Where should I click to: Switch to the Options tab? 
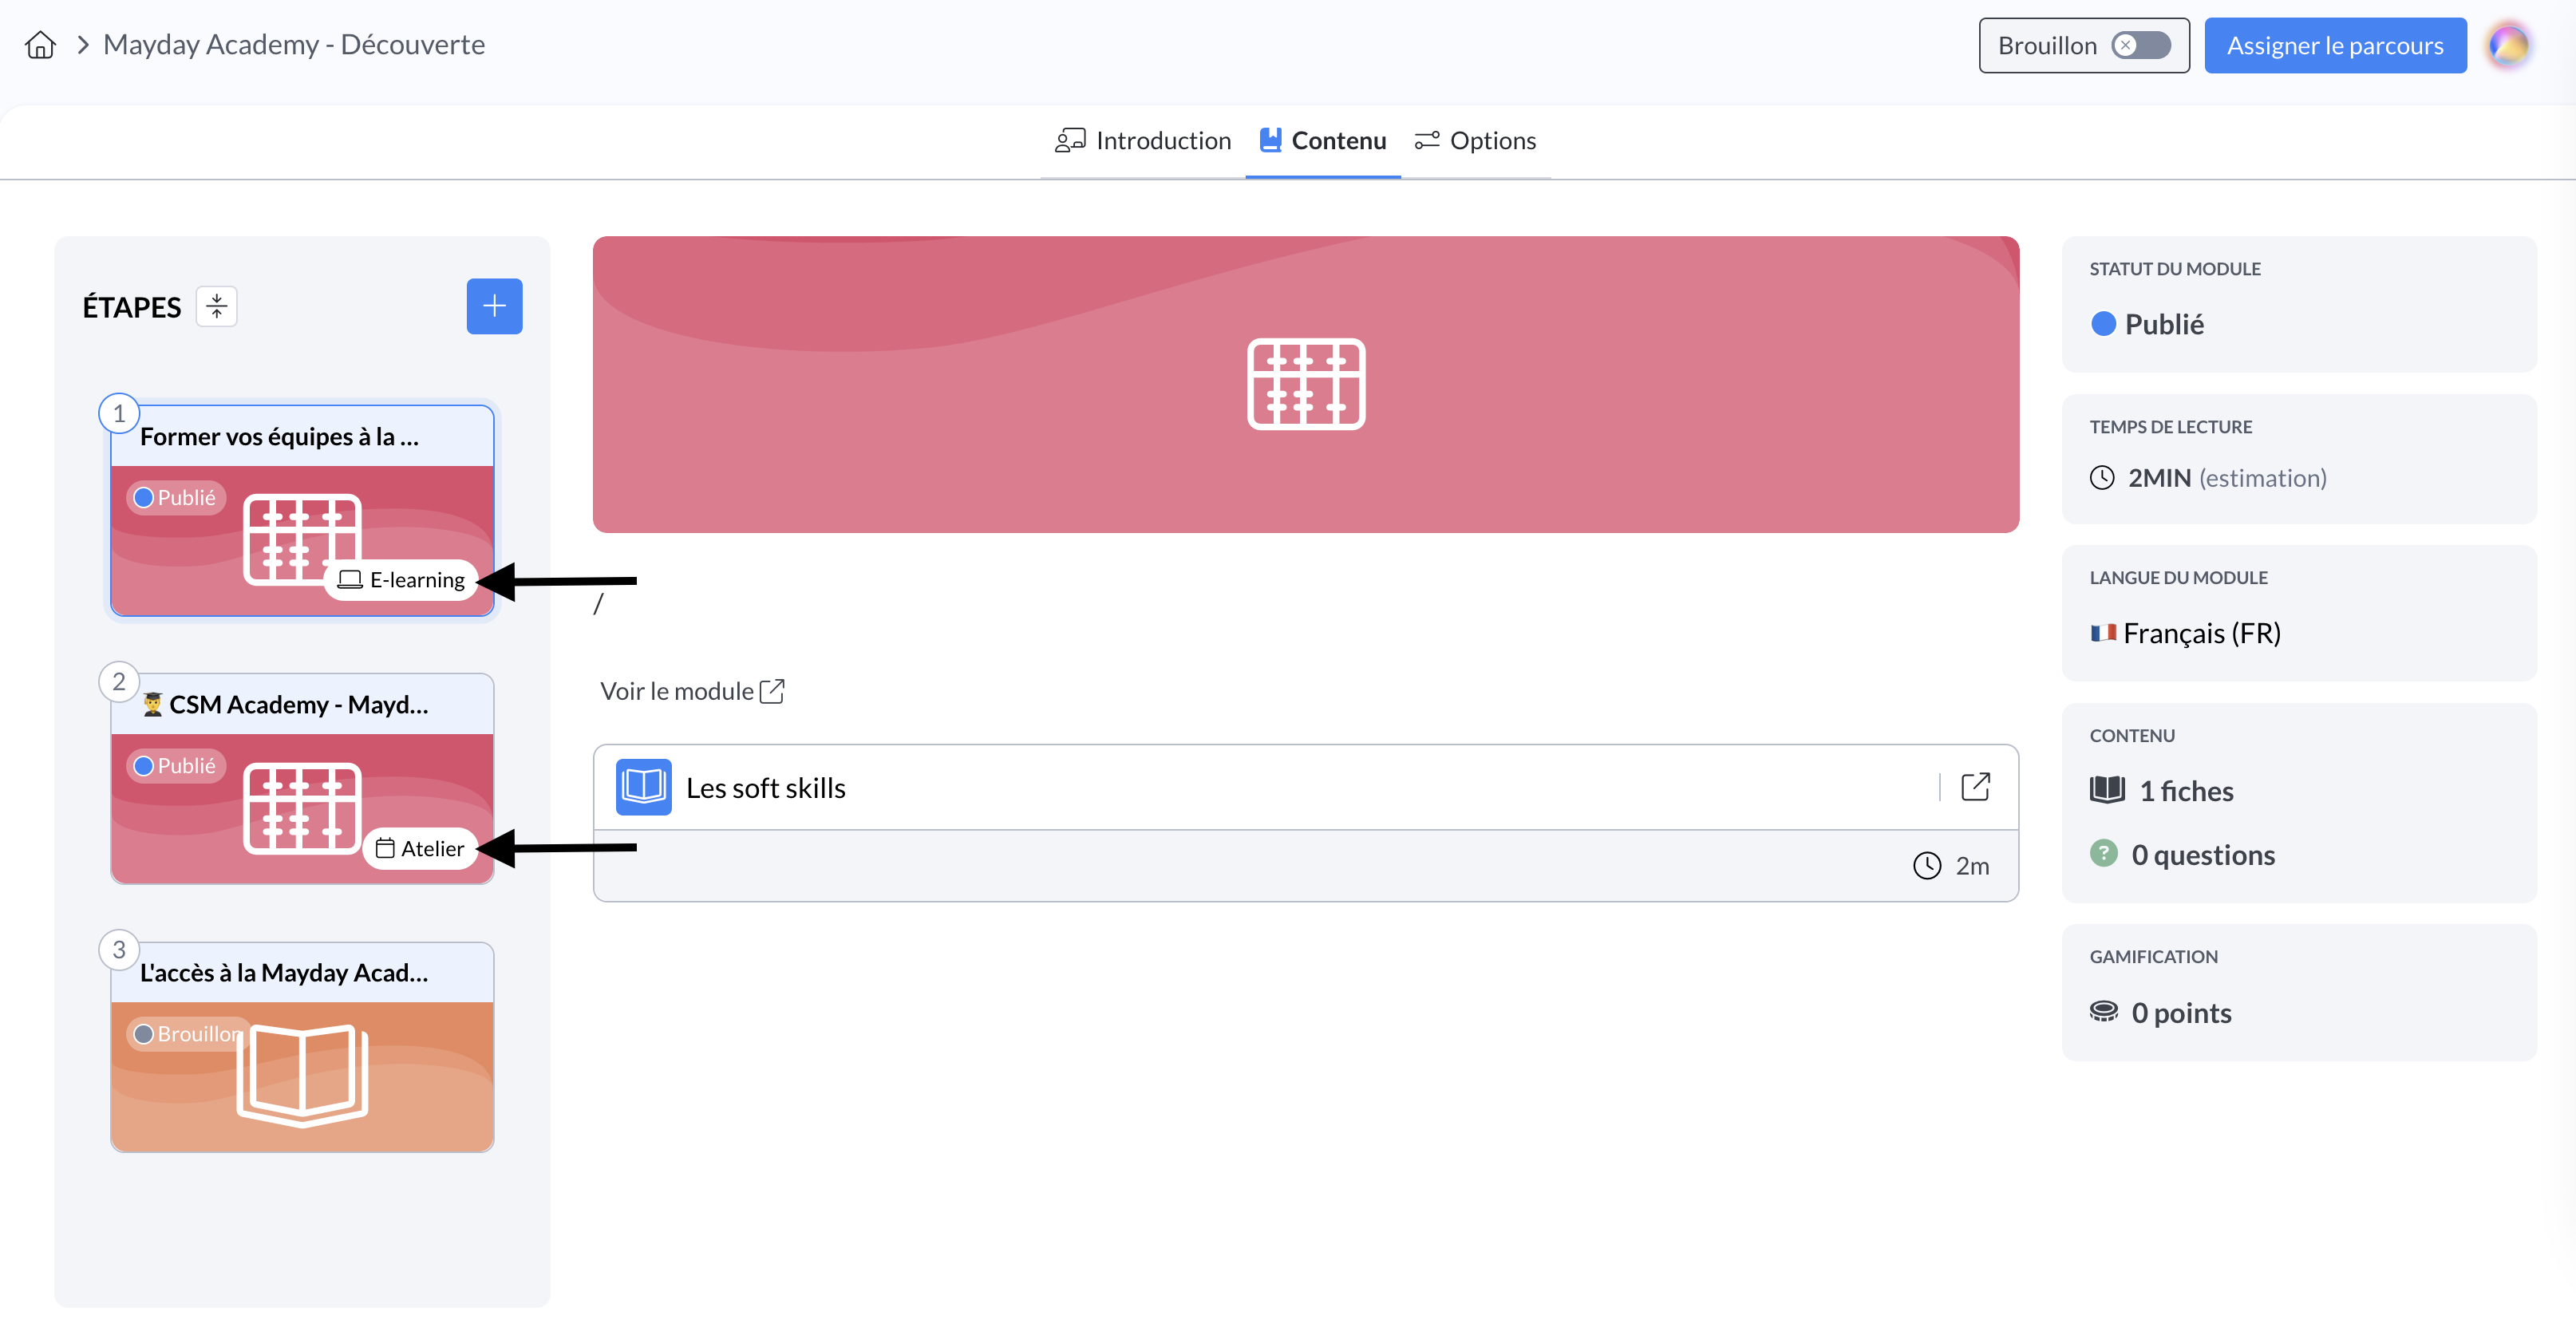[x=1475, y=141]
